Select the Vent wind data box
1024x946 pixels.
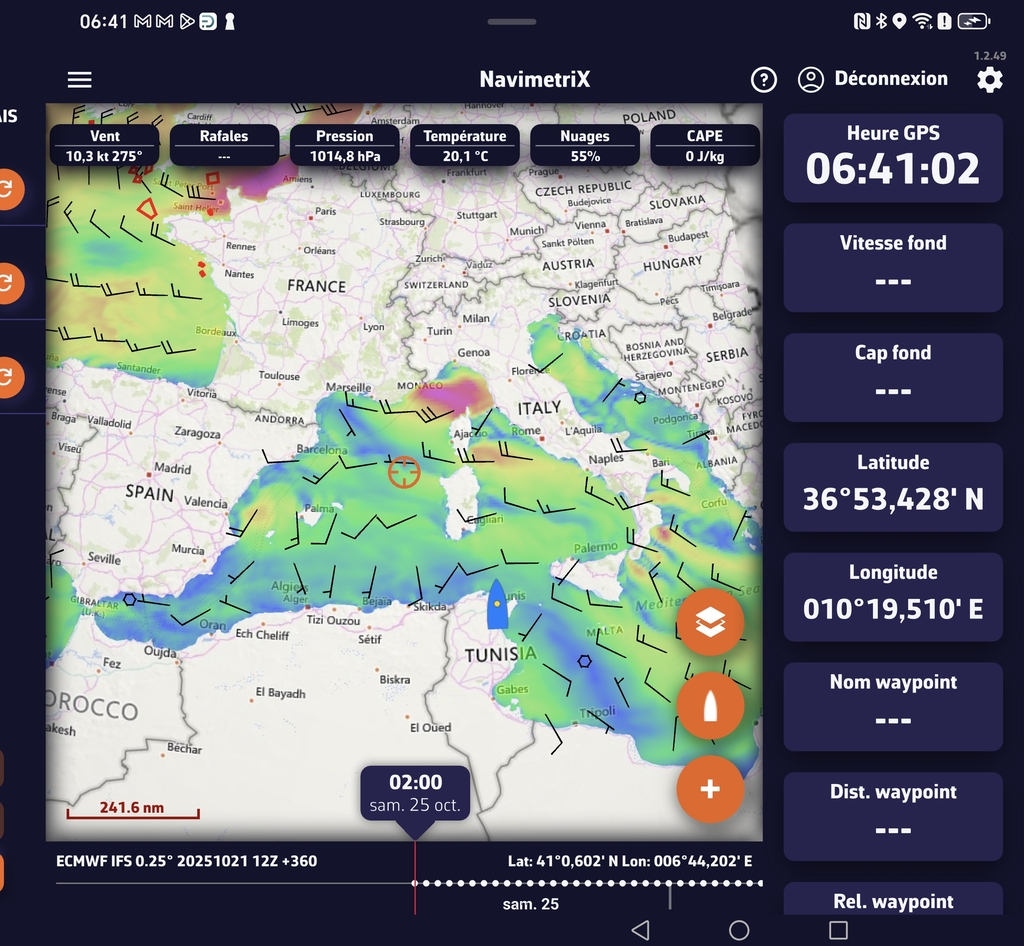click(x=104, y=146)
